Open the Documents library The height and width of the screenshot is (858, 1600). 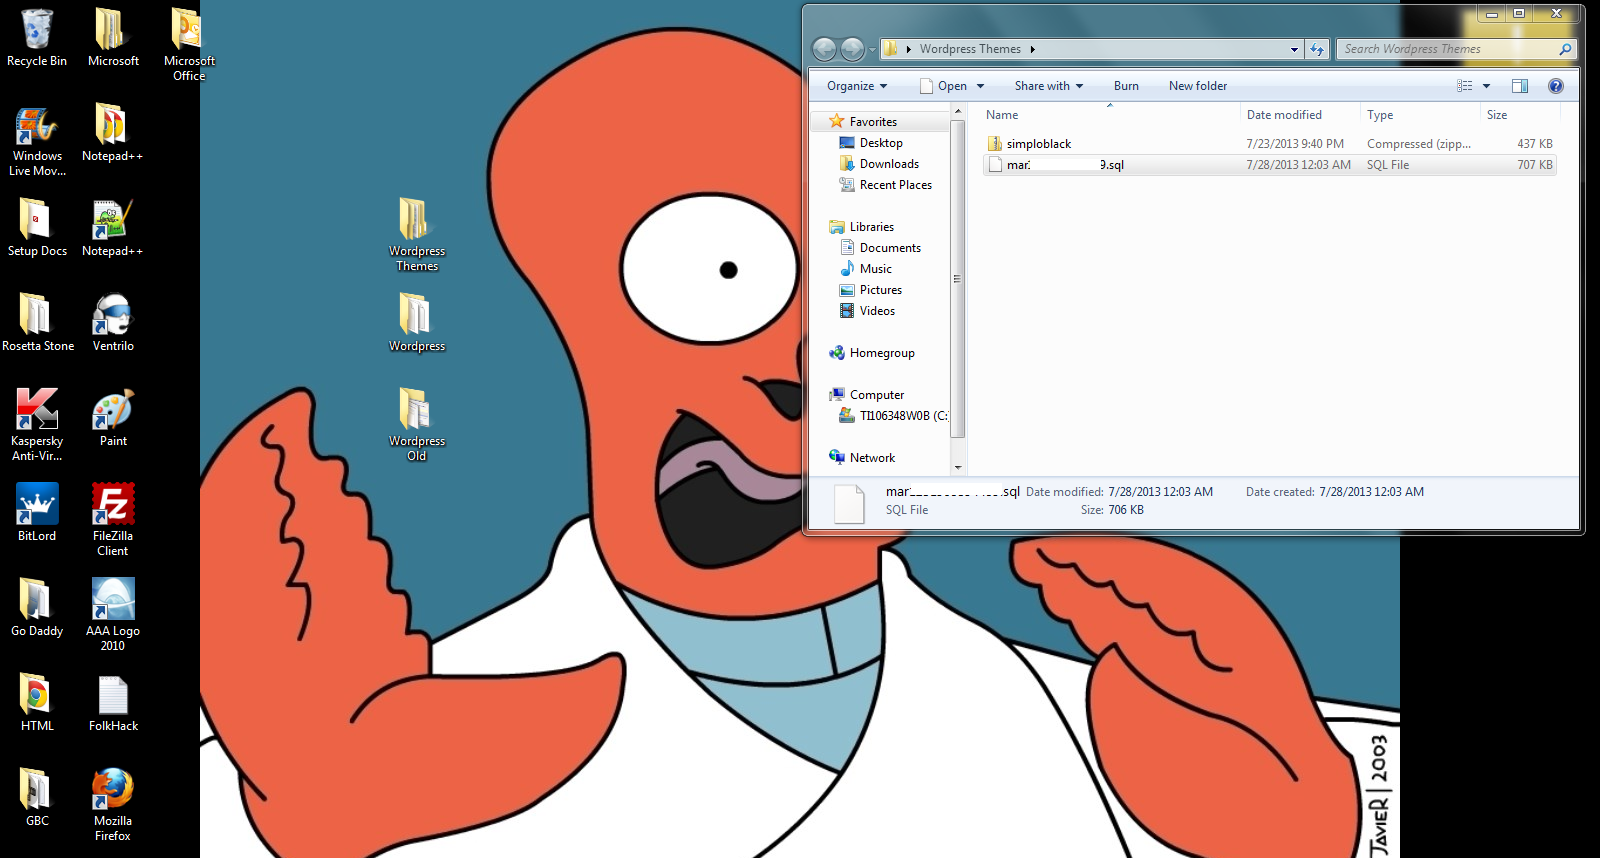[x=890, y=248]
